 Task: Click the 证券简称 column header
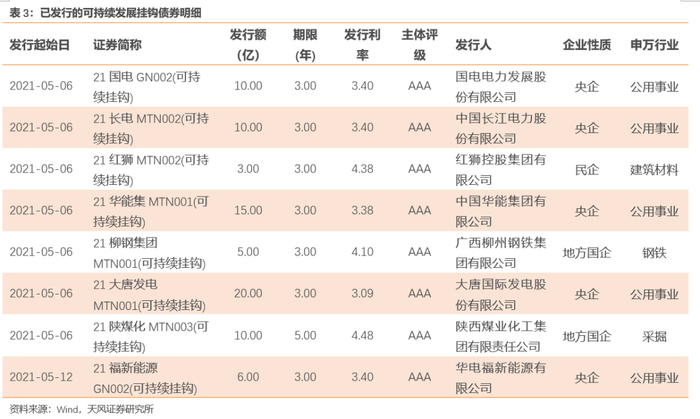(x=117, y=45)
